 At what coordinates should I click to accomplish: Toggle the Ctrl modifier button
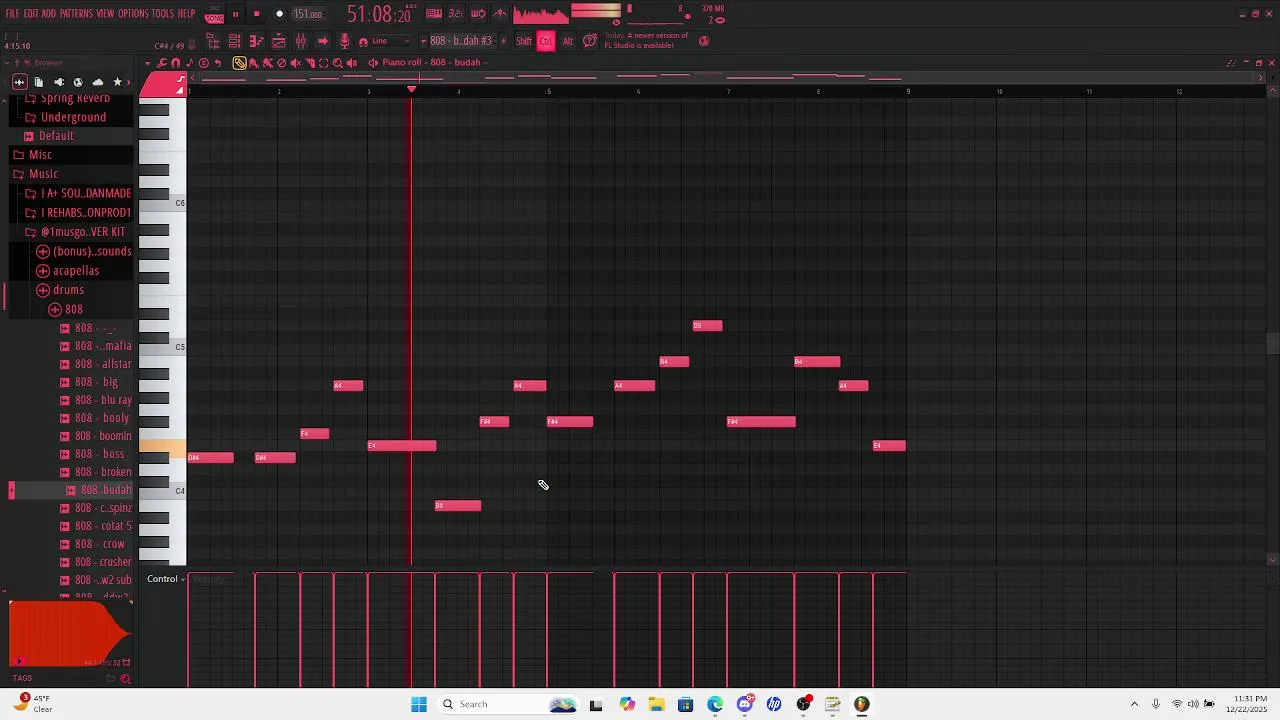click(x=546, y=41)
